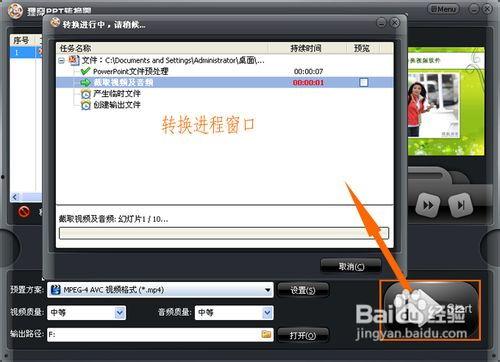Click the 设置(S) settings button
The height and width of the screenshot is (362, 500).
(303, 290)
